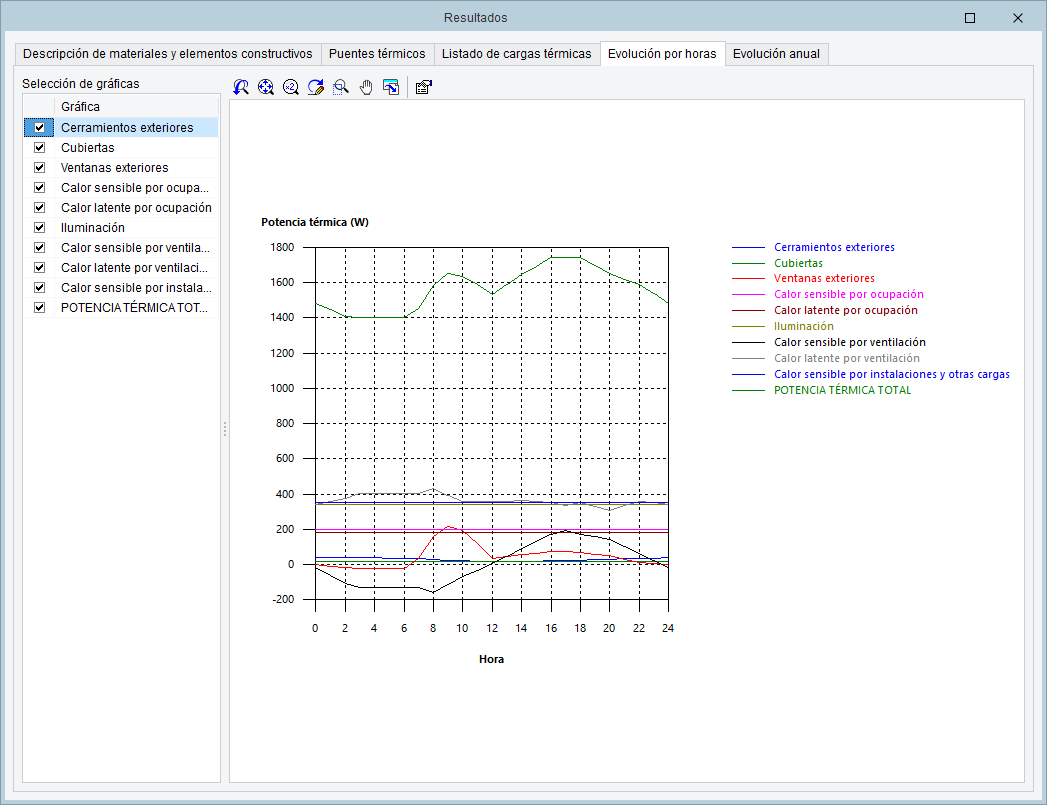Maximize the Resultados window

click(x=970, y=18)
